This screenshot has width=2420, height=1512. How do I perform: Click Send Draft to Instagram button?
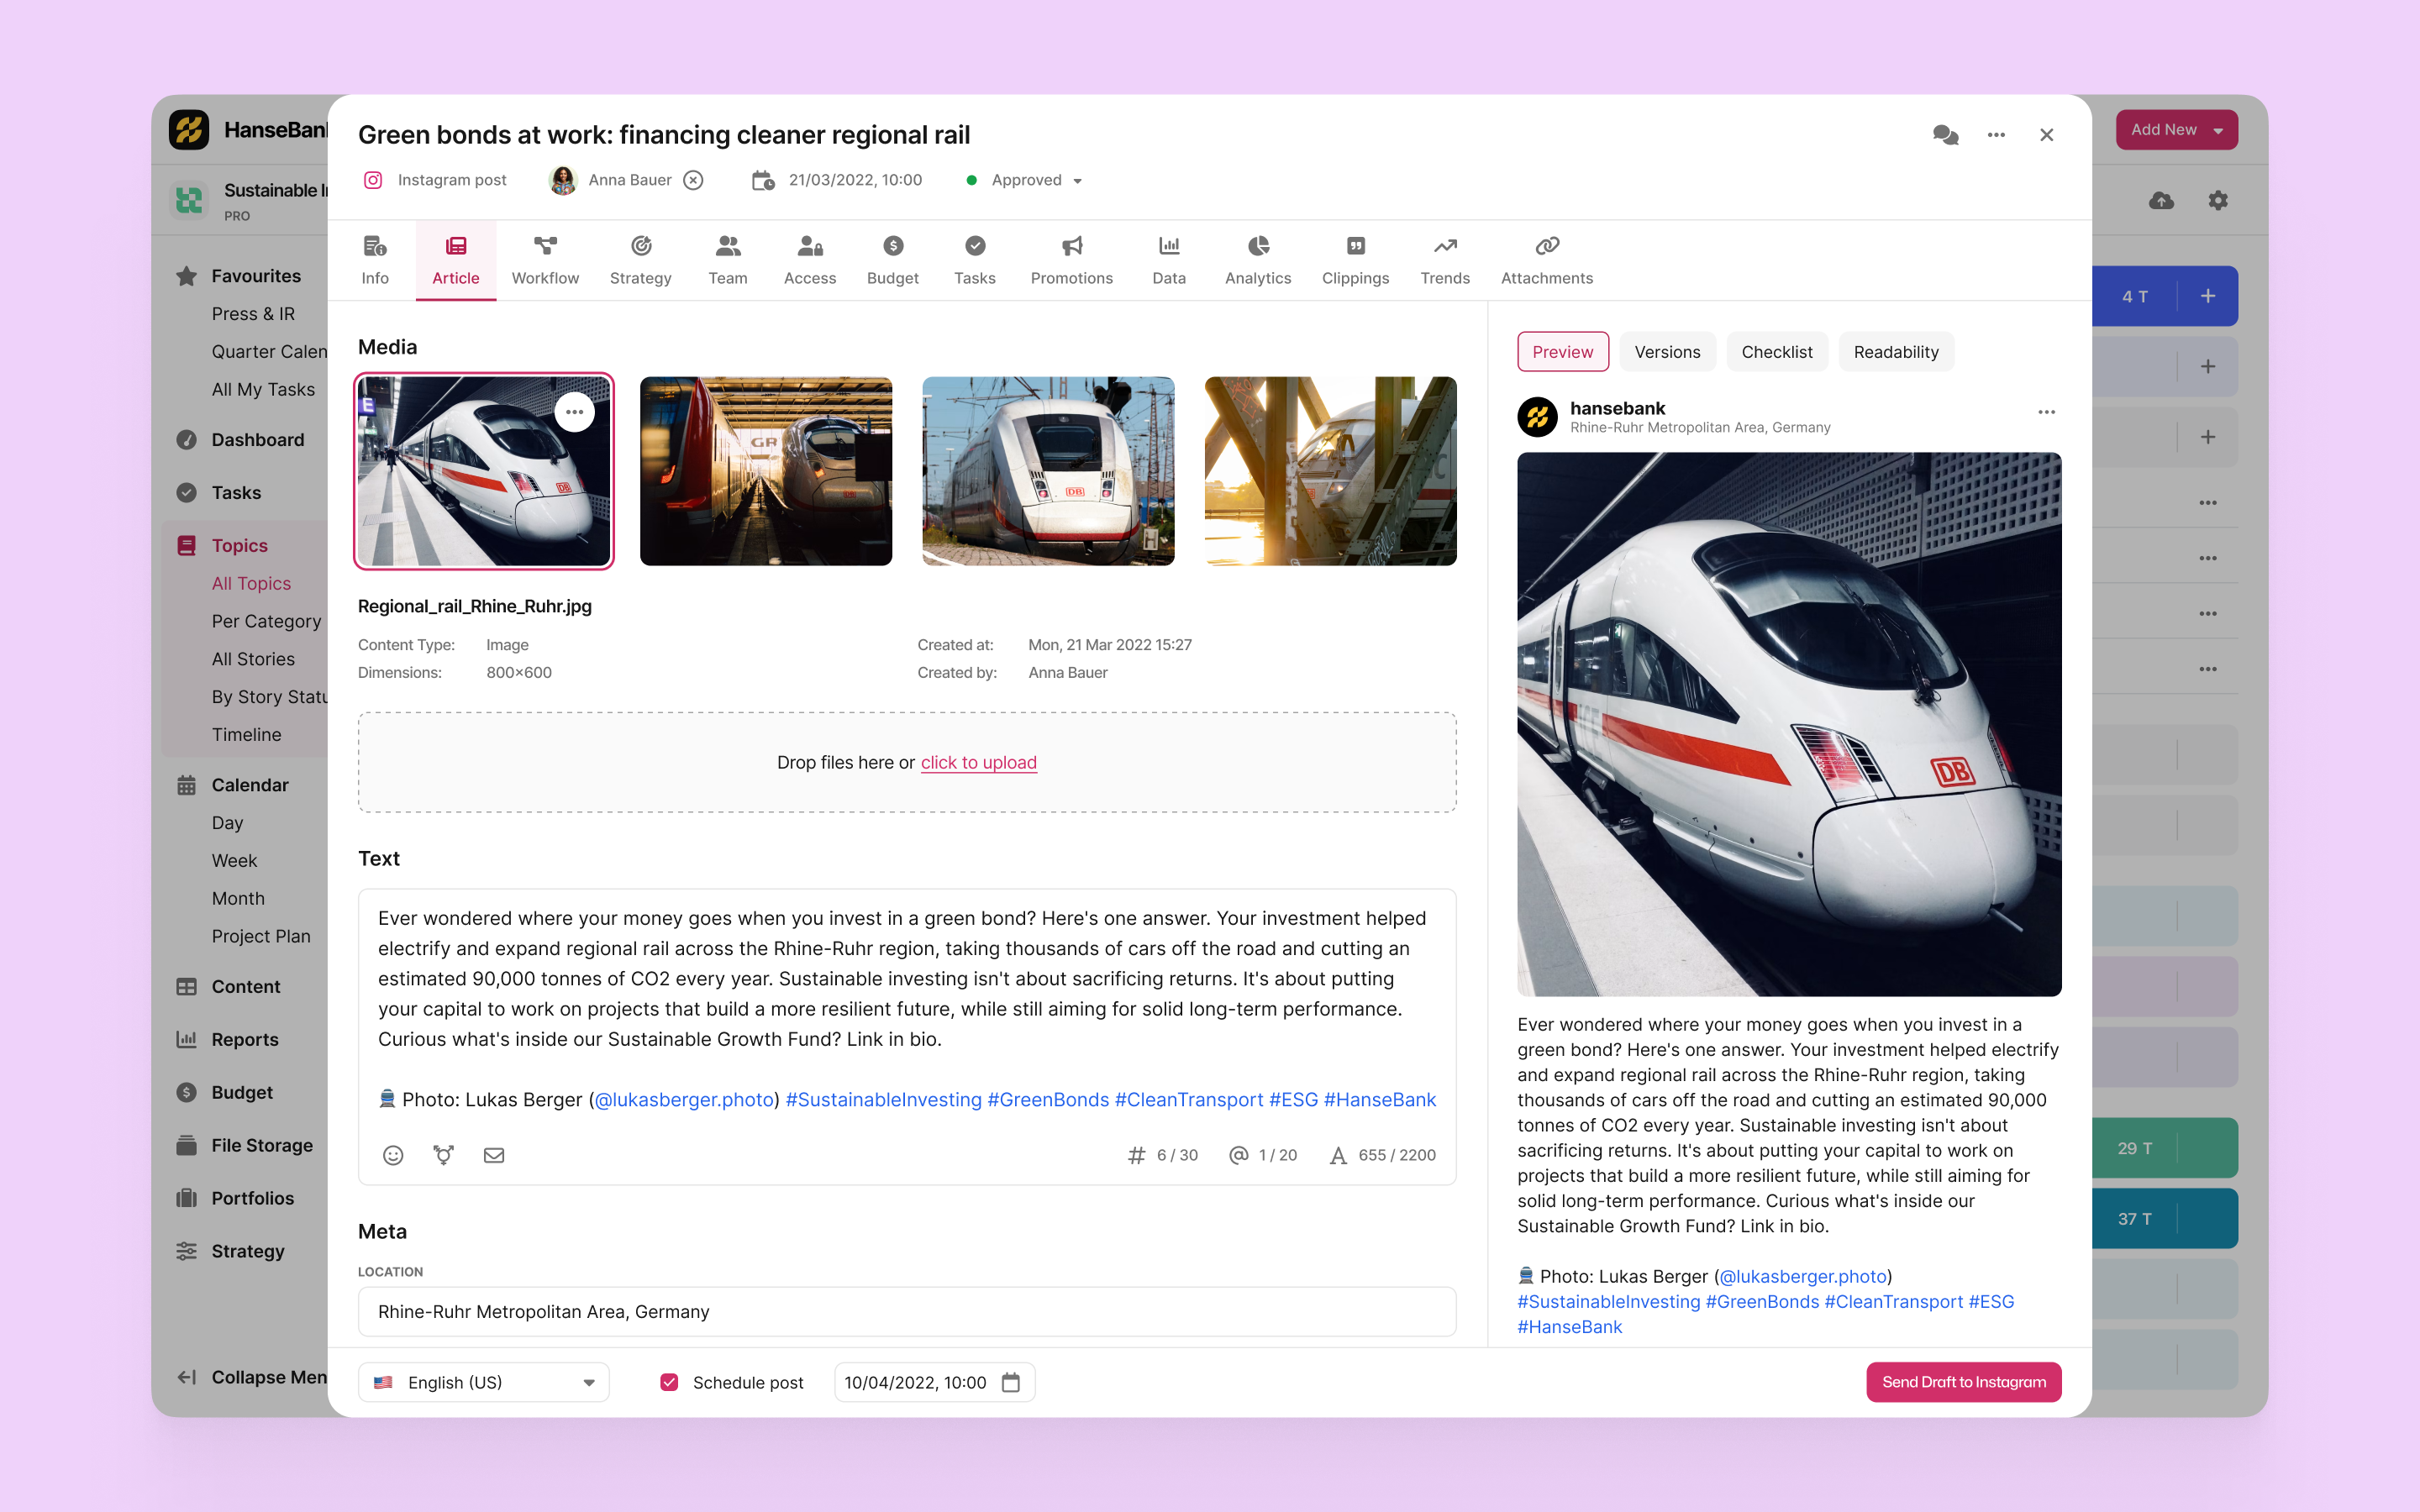coord(1963,1382)
